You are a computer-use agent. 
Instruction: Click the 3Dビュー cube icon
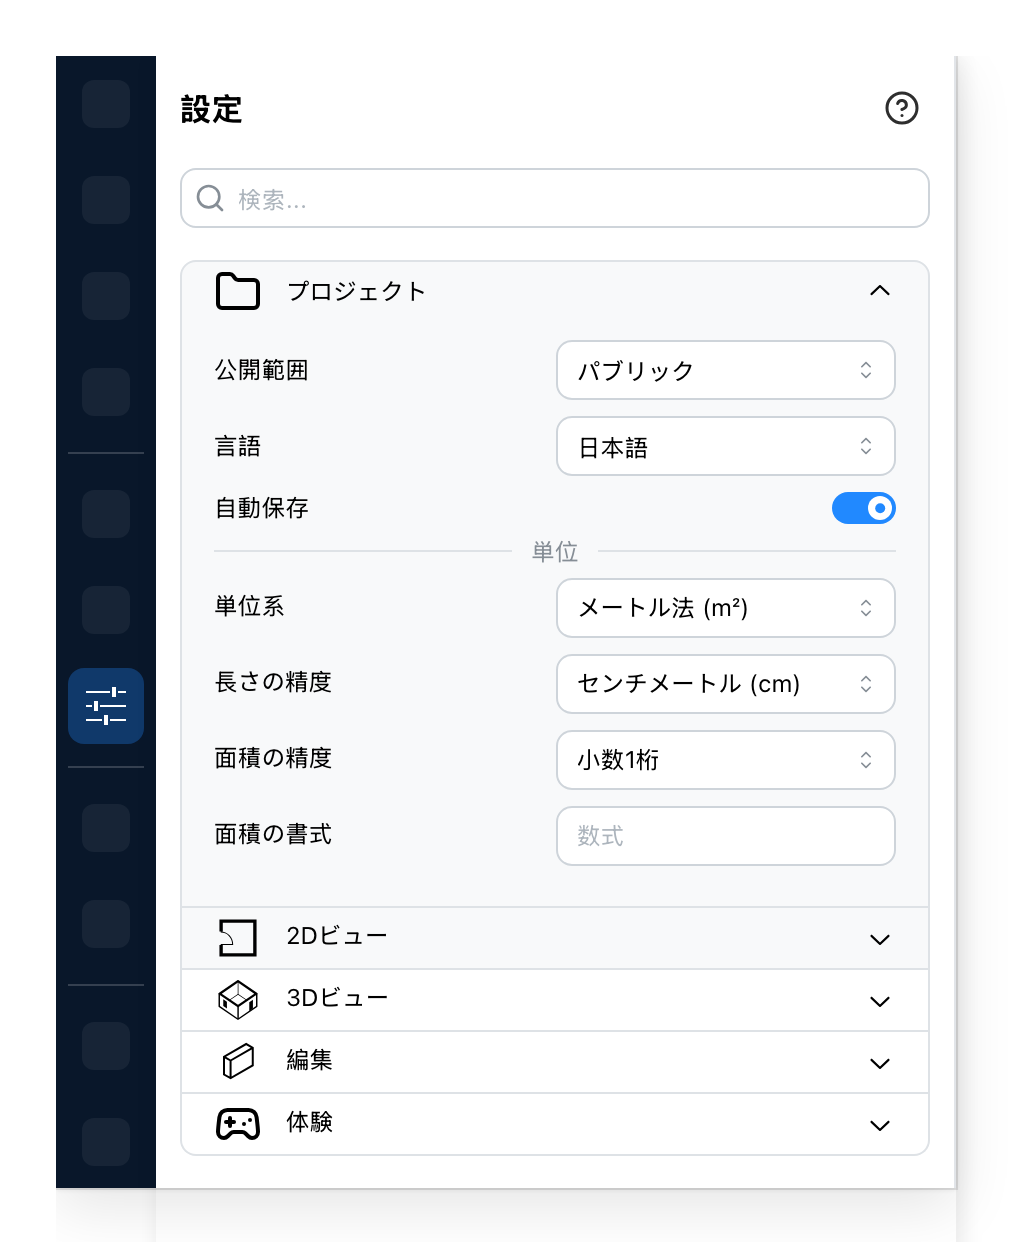point(238,1000)
